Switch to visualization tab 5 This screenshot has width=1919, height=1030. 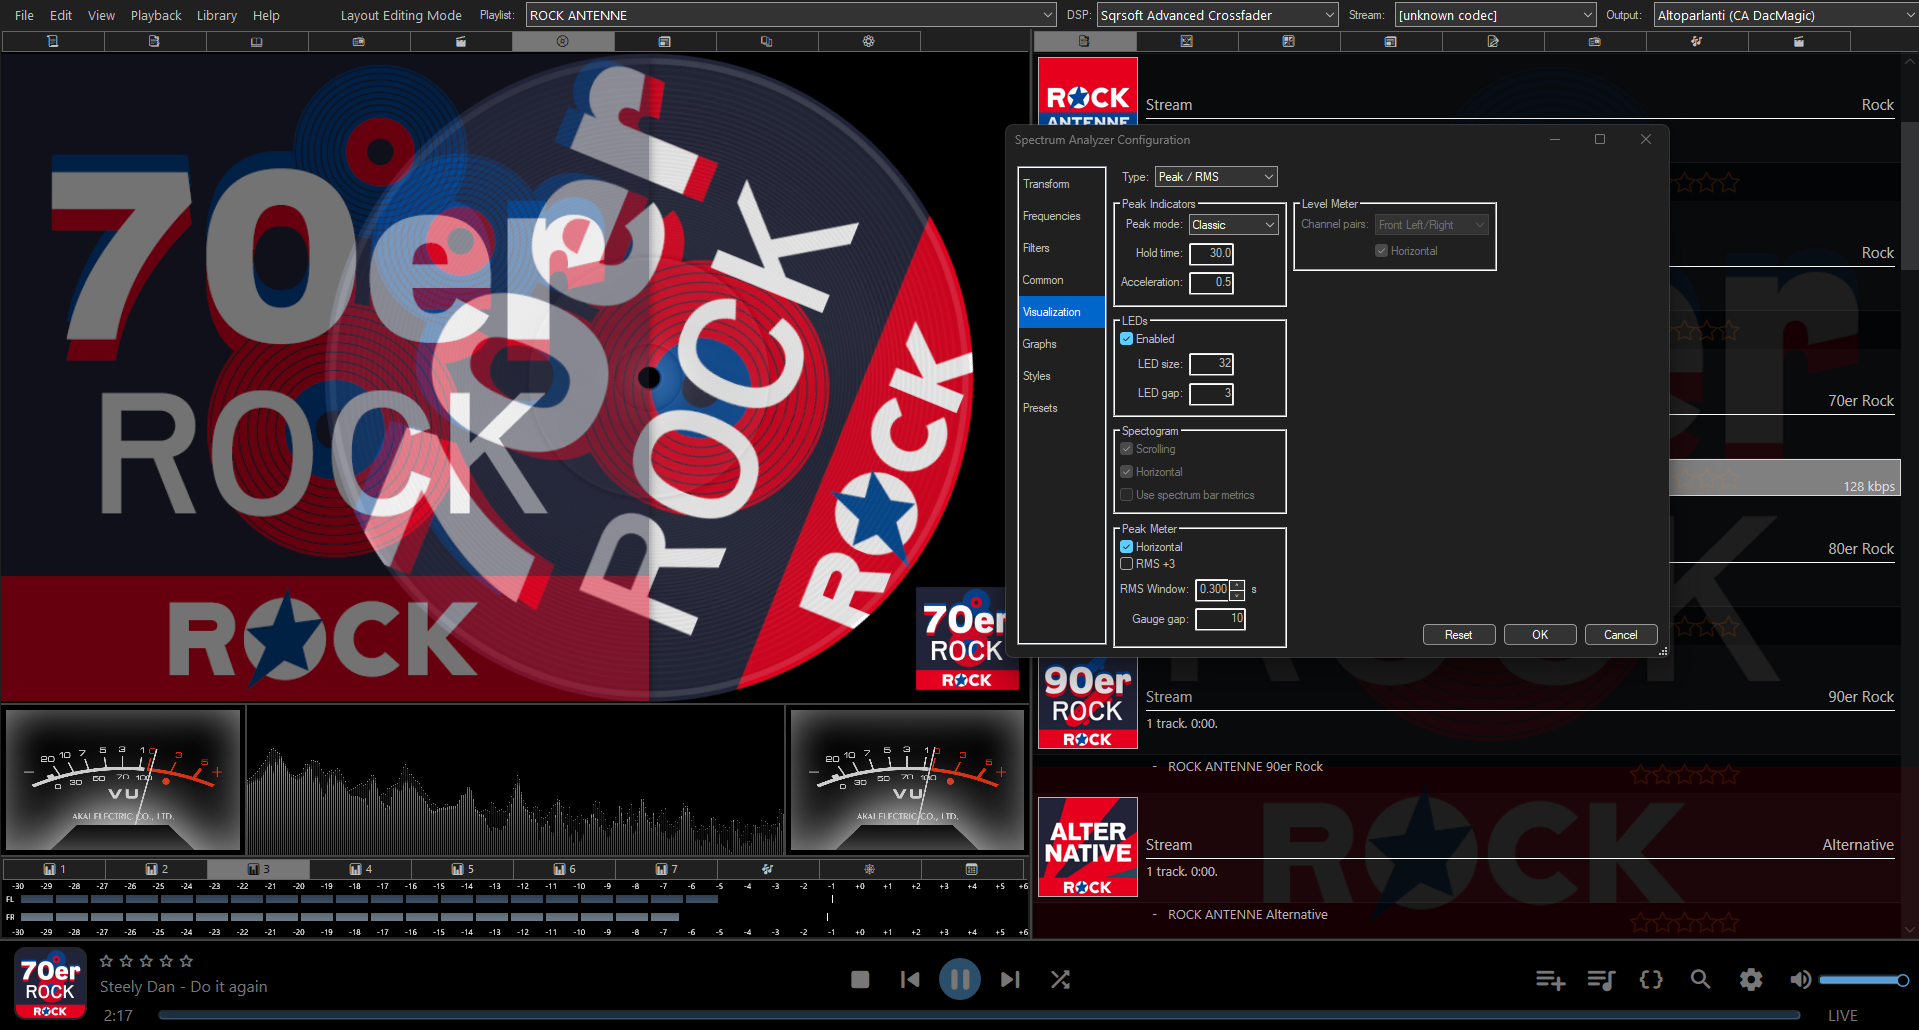463,869
